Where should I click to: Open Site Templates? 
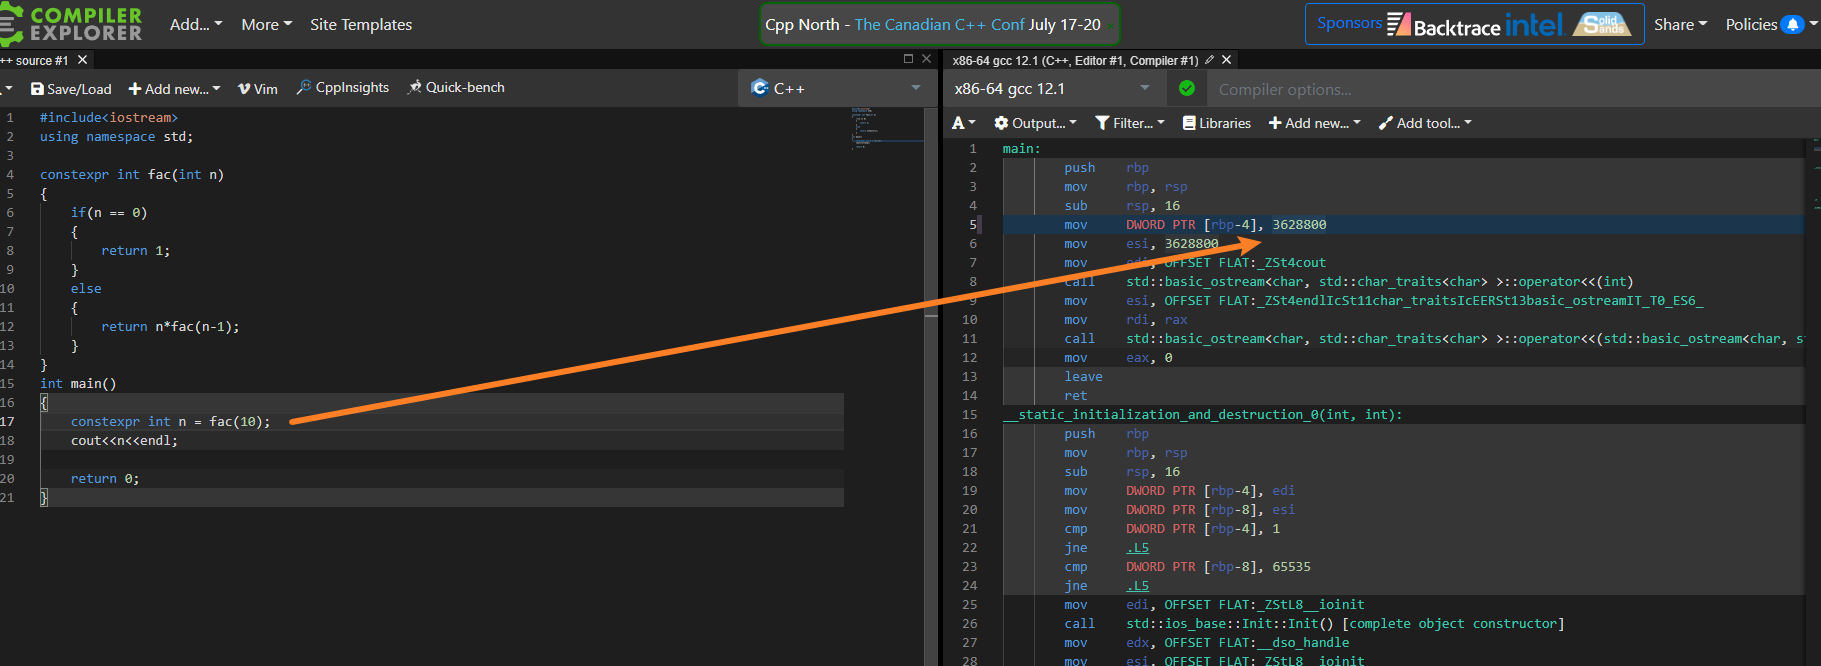click(361, 24)
